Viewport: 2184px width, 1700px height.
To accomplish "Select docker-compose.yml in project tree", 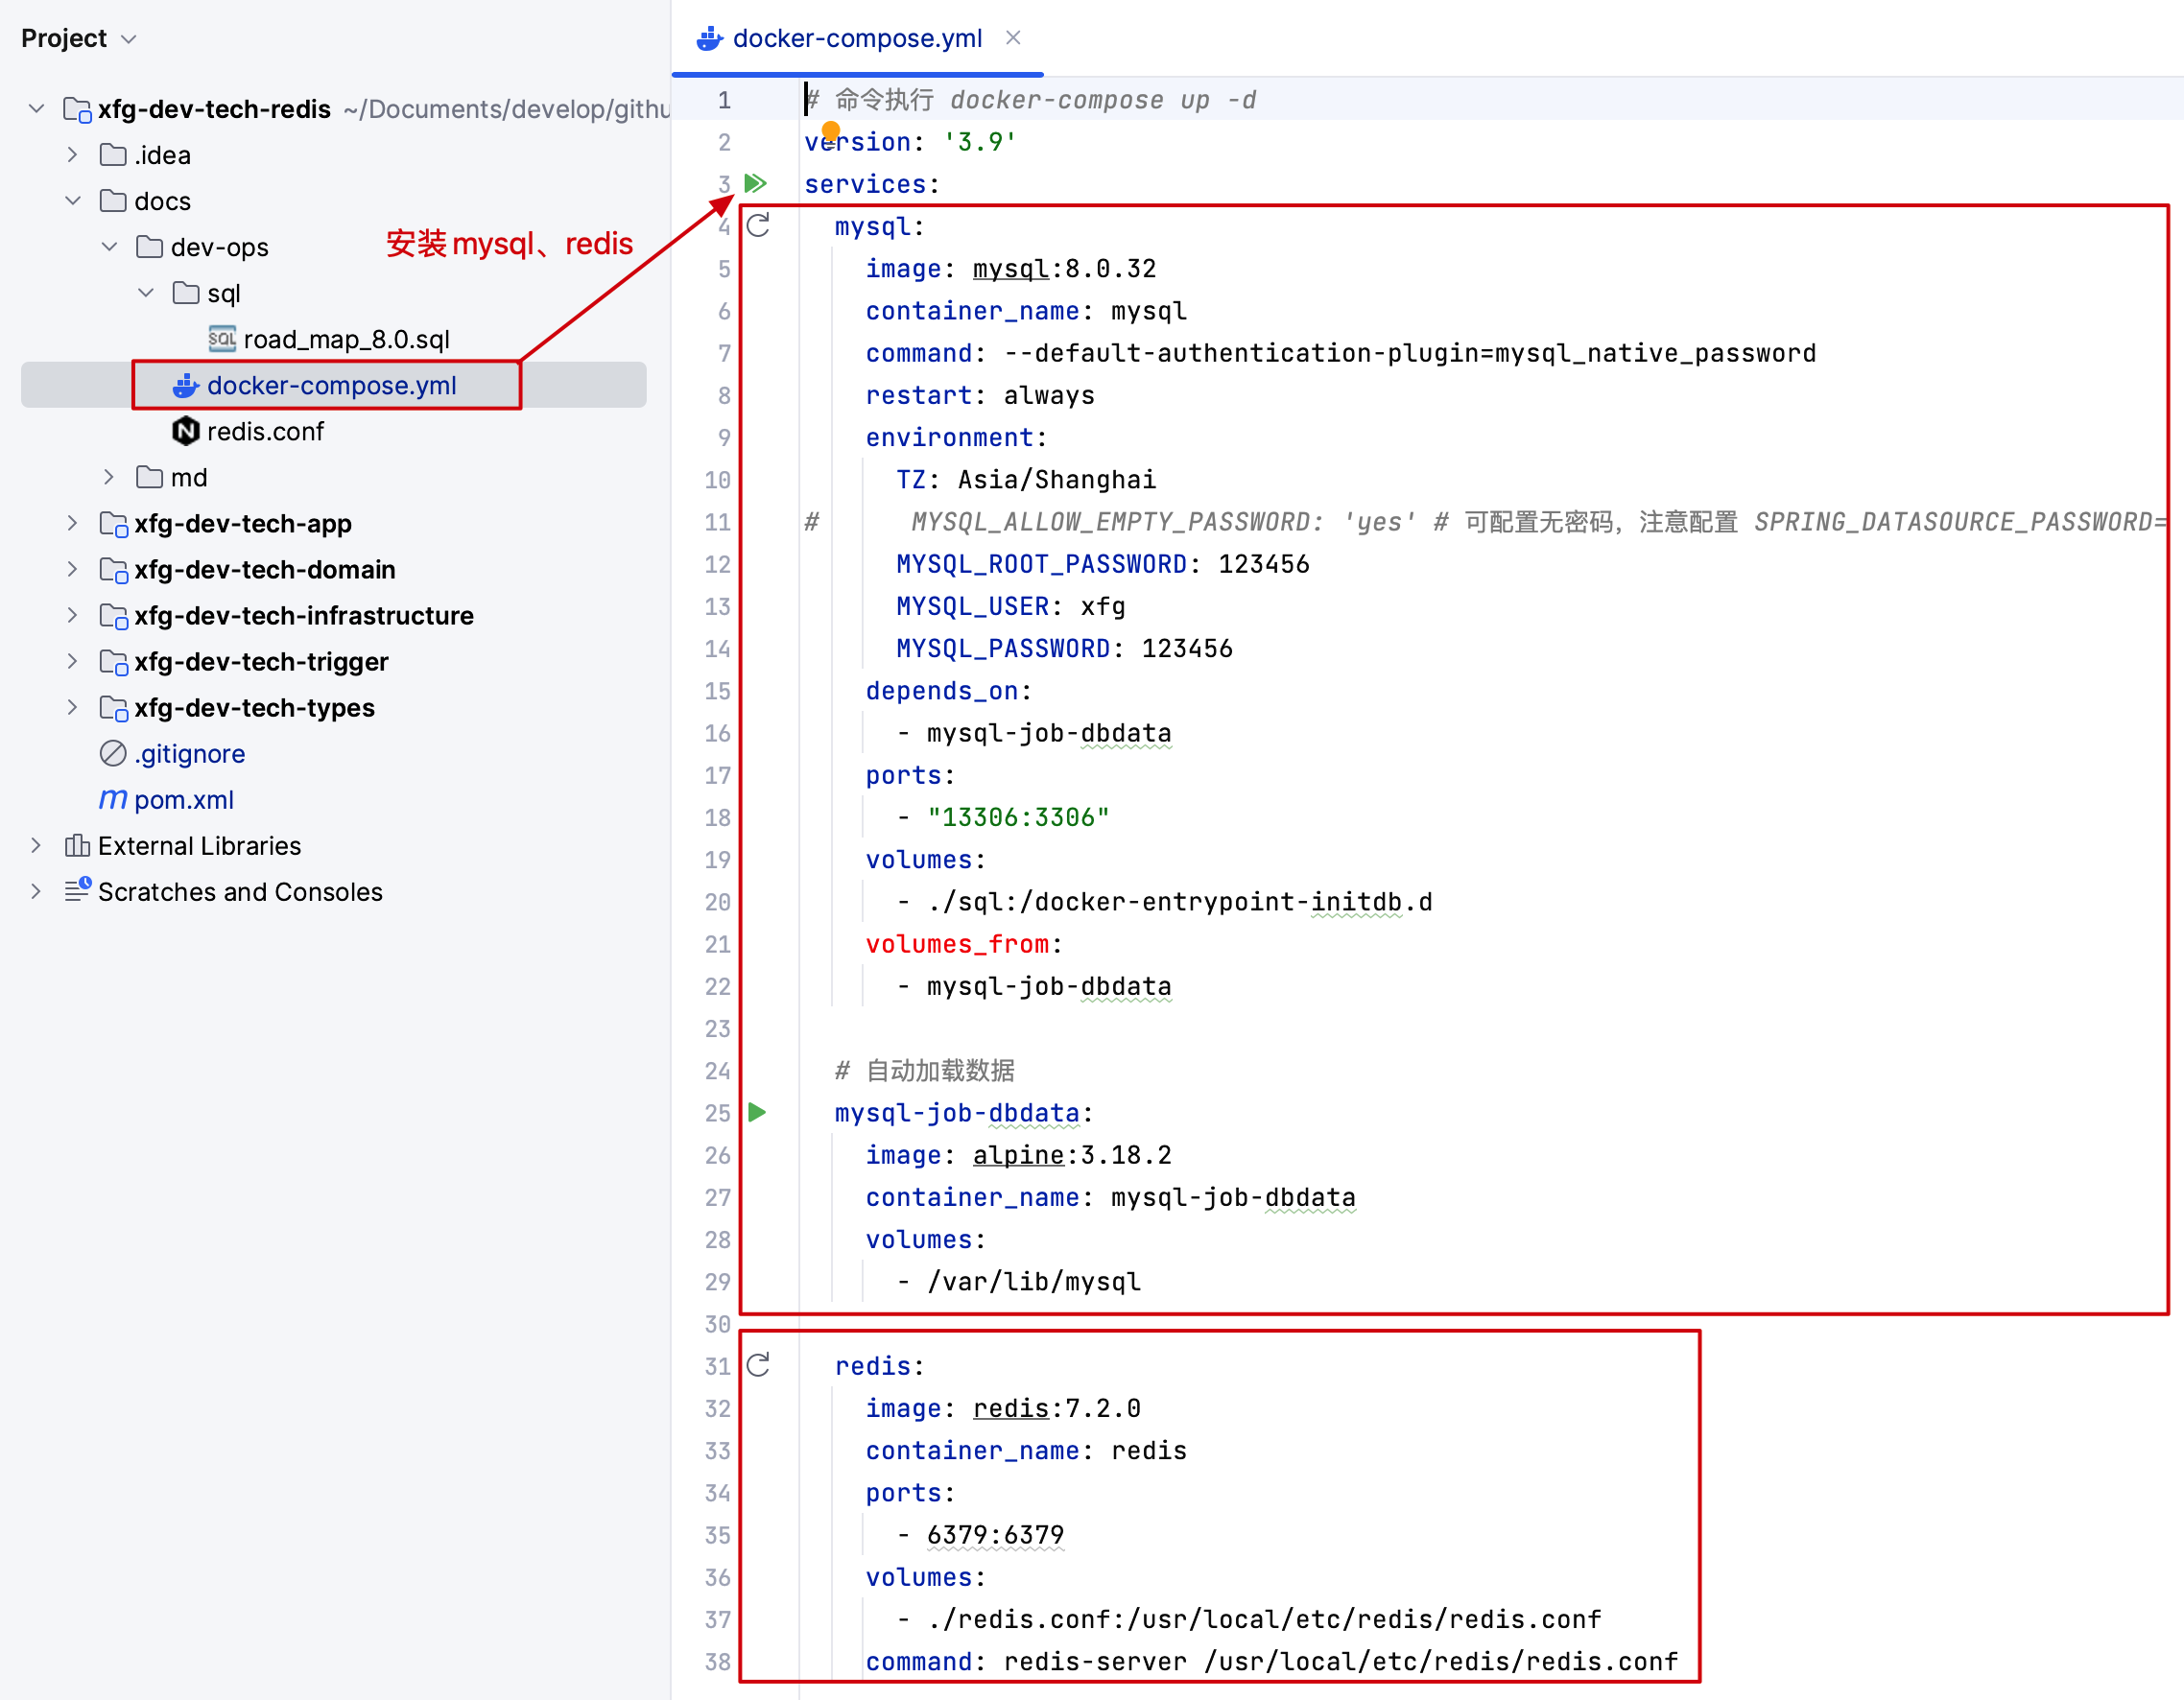I will click(x=330, y=385).
